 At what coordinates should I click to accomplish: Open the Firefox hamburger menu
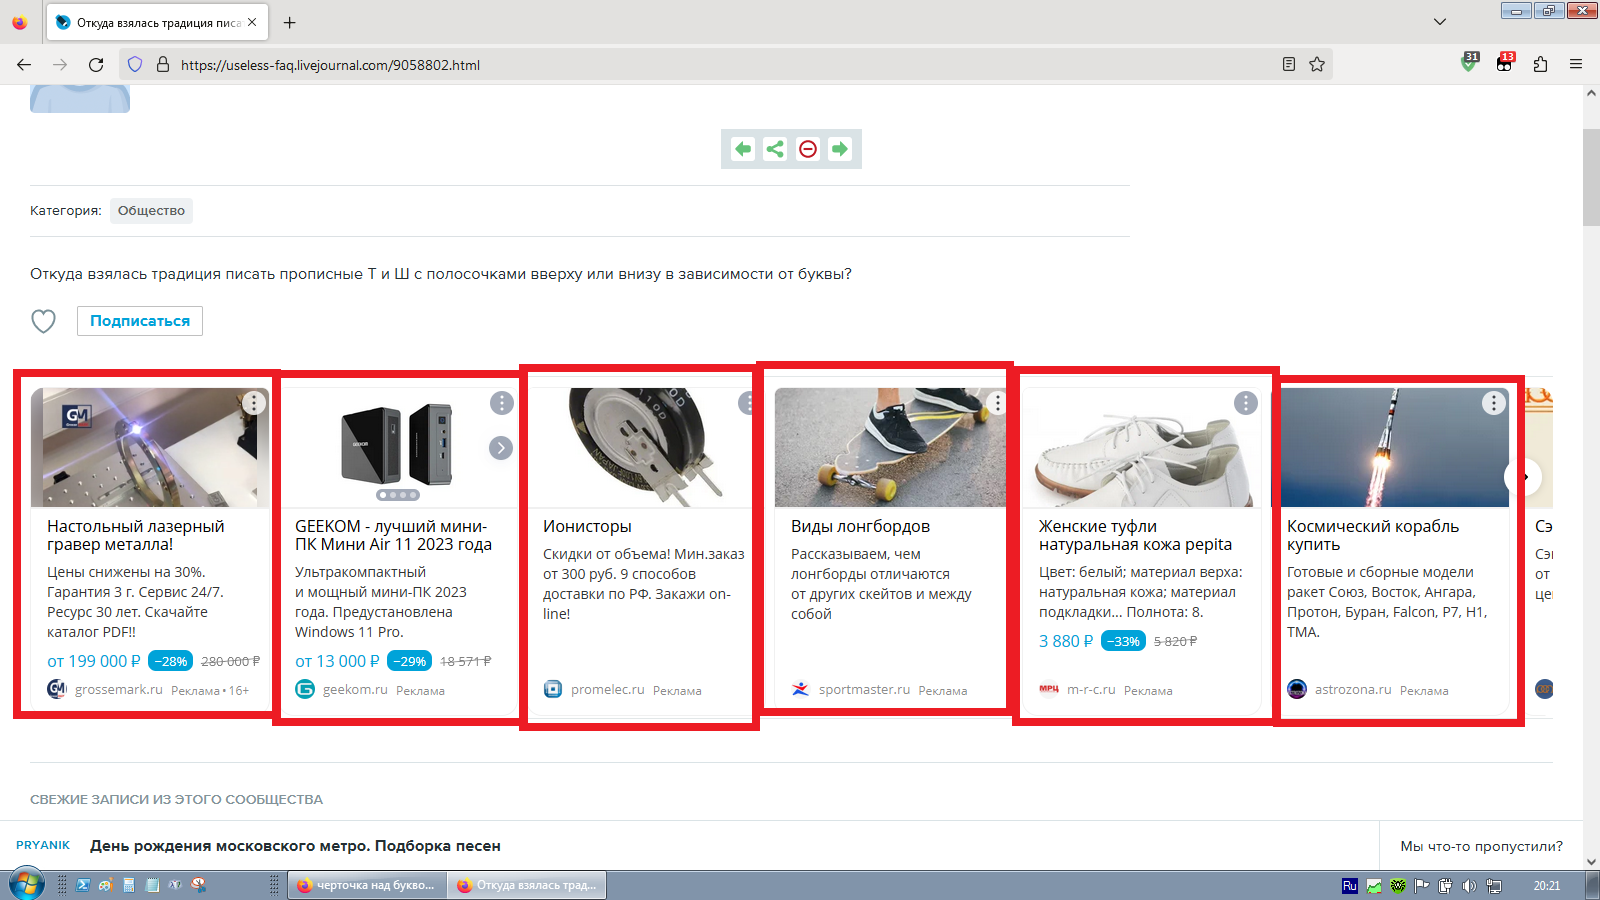click(1577, 64)
